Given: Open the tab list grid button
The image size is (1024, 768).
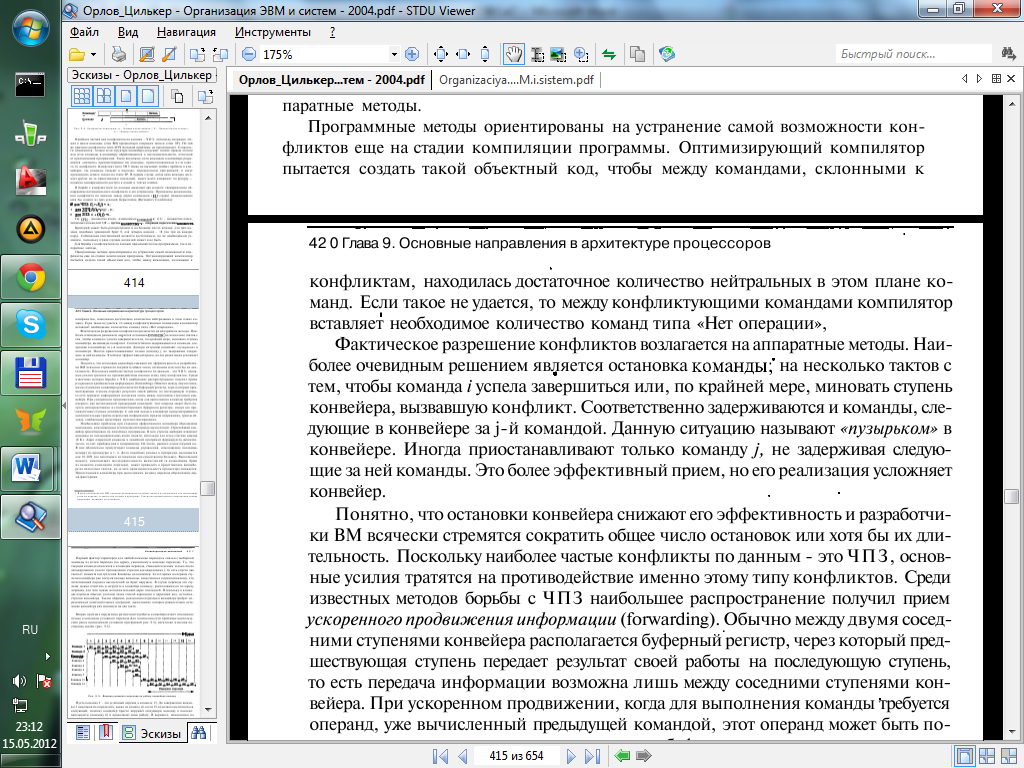Looking at the screenshot, I should click(996, 78).
